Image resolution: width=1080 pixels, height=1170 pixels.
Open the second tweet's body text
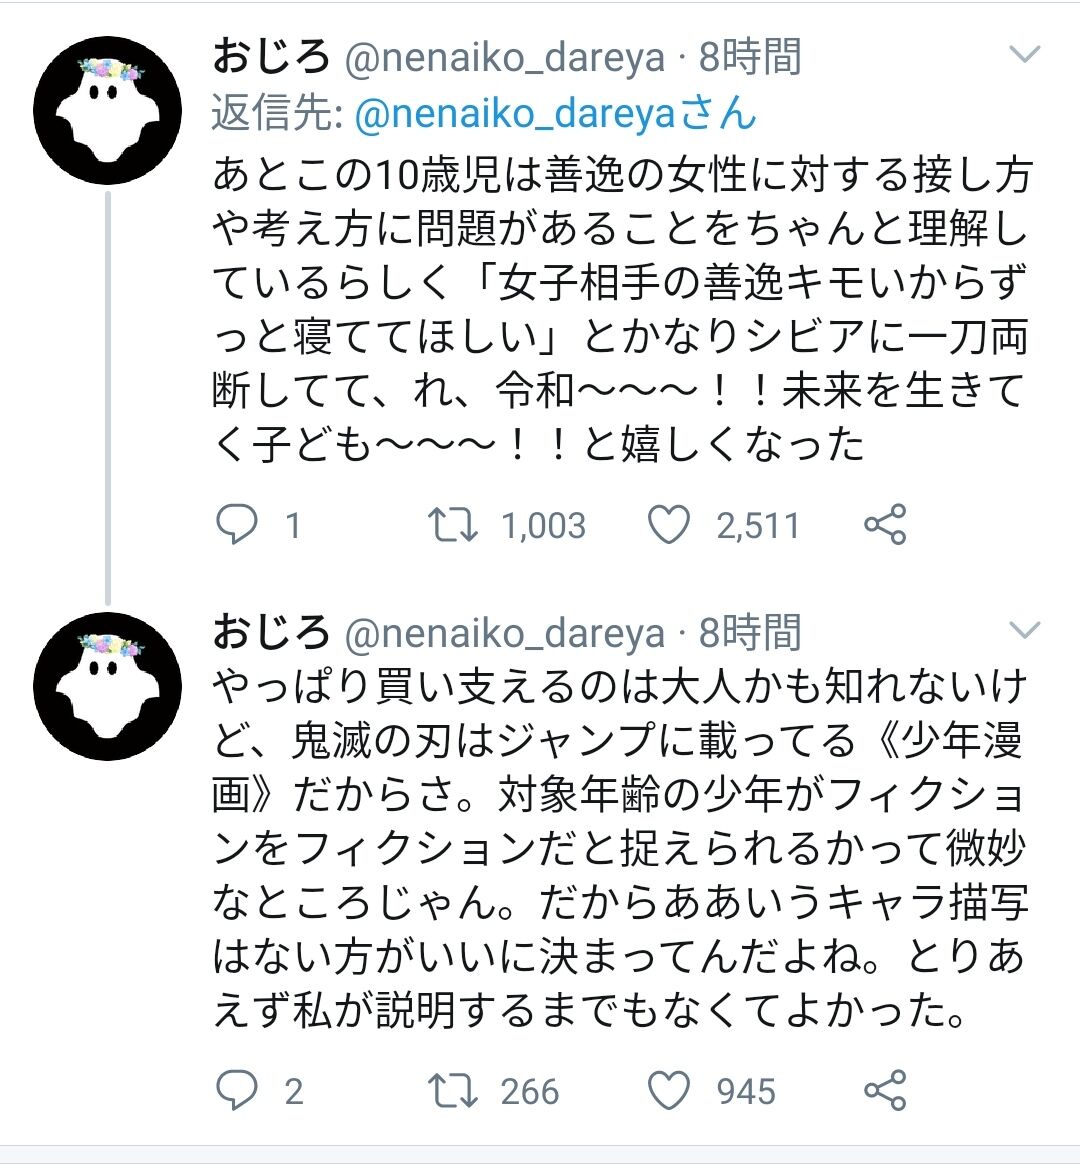(620, 850)
